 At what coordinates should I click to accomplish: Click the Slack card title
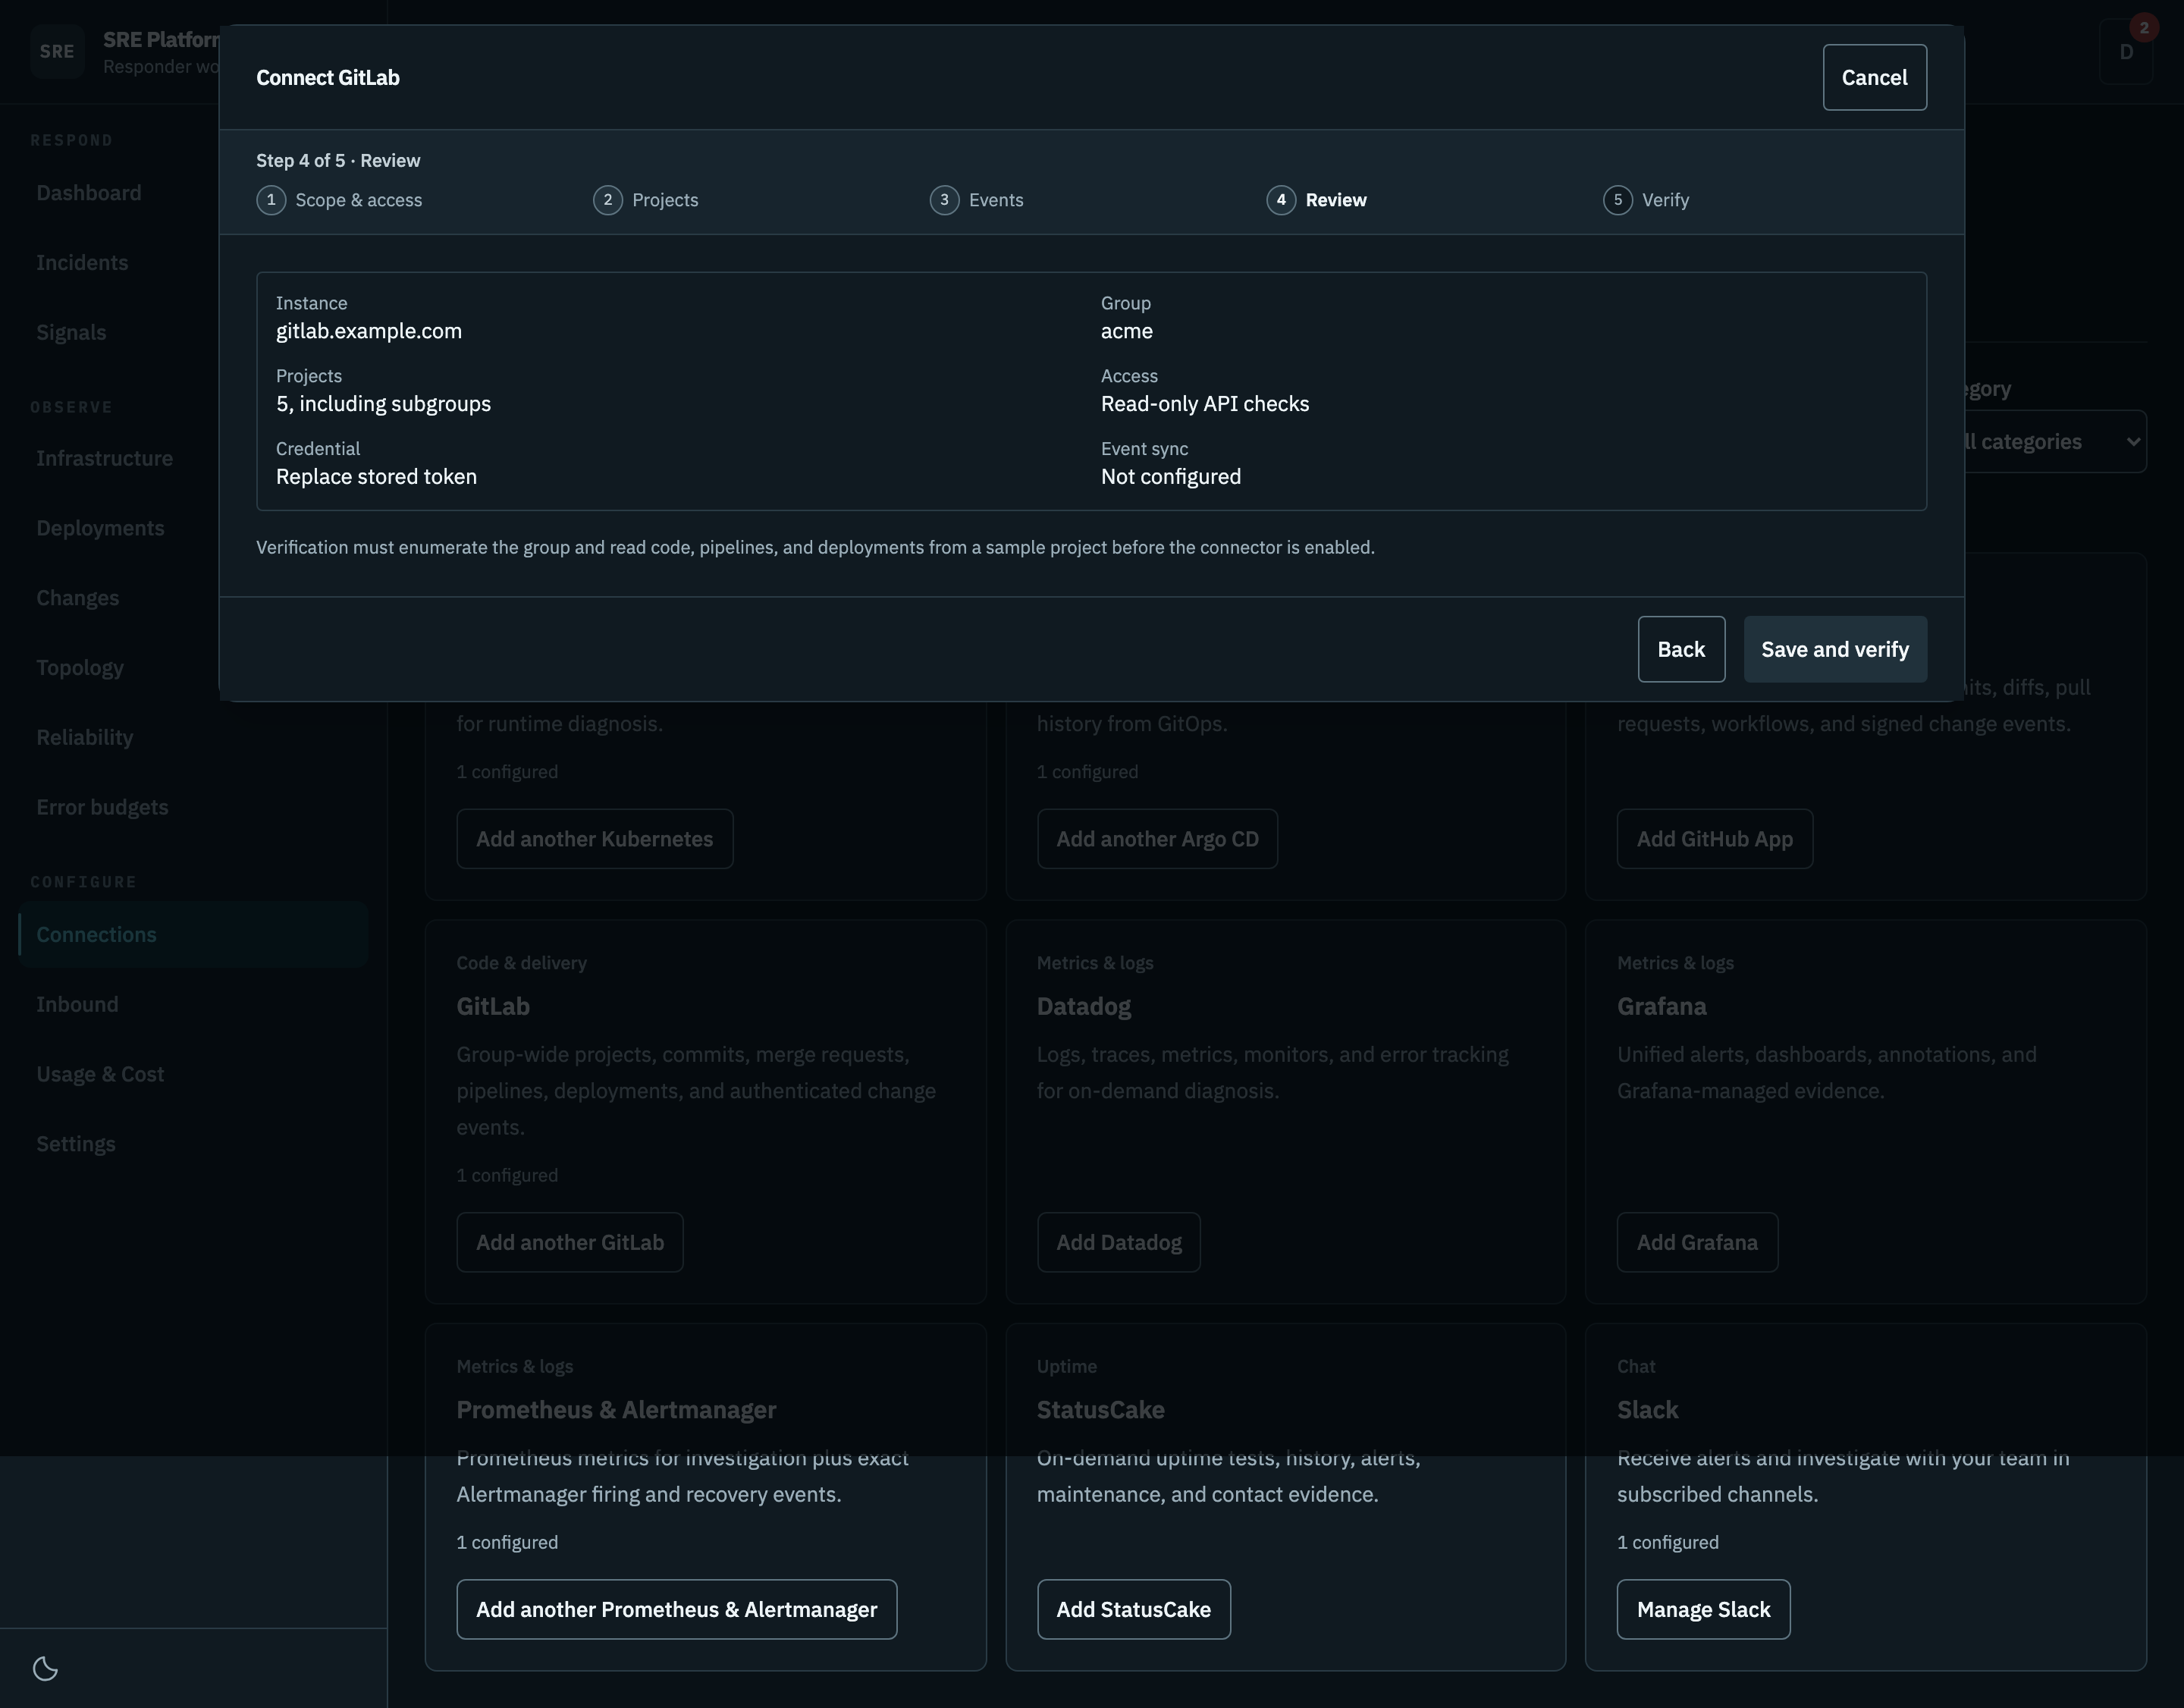tap(1647, 1410)
